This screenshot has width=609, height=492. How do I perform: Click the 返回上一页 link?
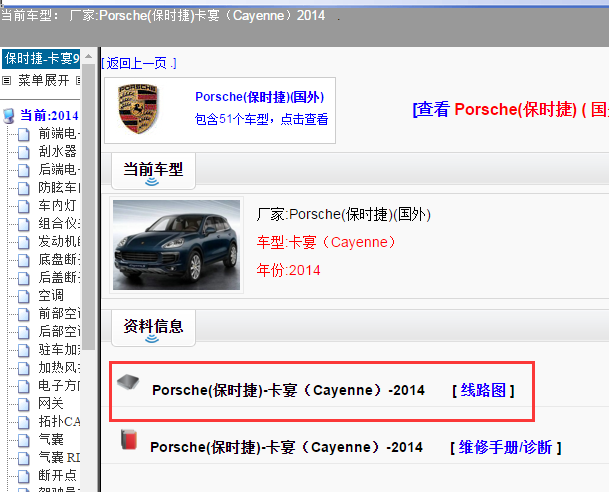139,63
